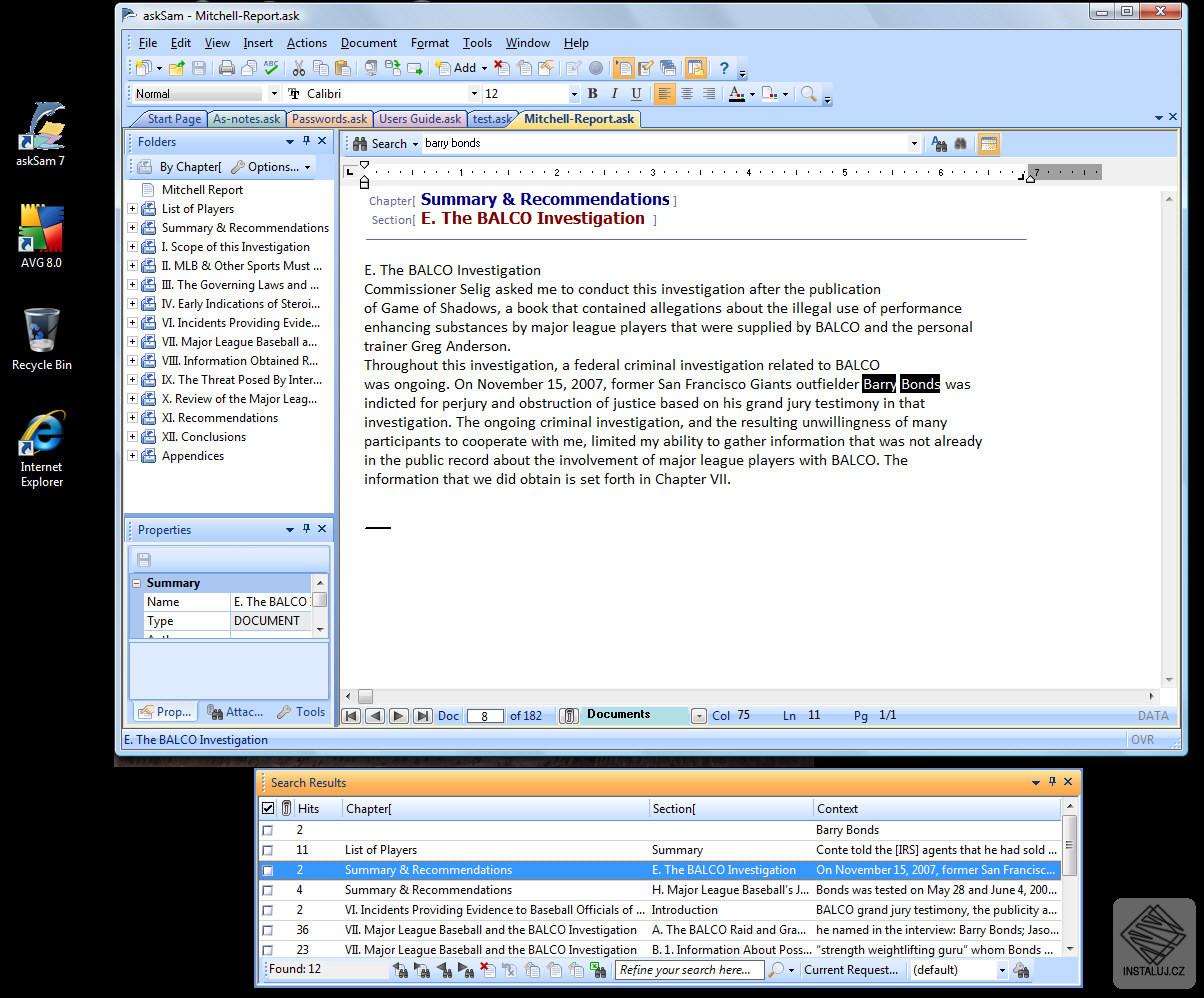Image resolution: width=1204 pixels, height=998 pixels.
Task: Toggle Align Left paragraph alignment
Action: [x=664, y=93]
